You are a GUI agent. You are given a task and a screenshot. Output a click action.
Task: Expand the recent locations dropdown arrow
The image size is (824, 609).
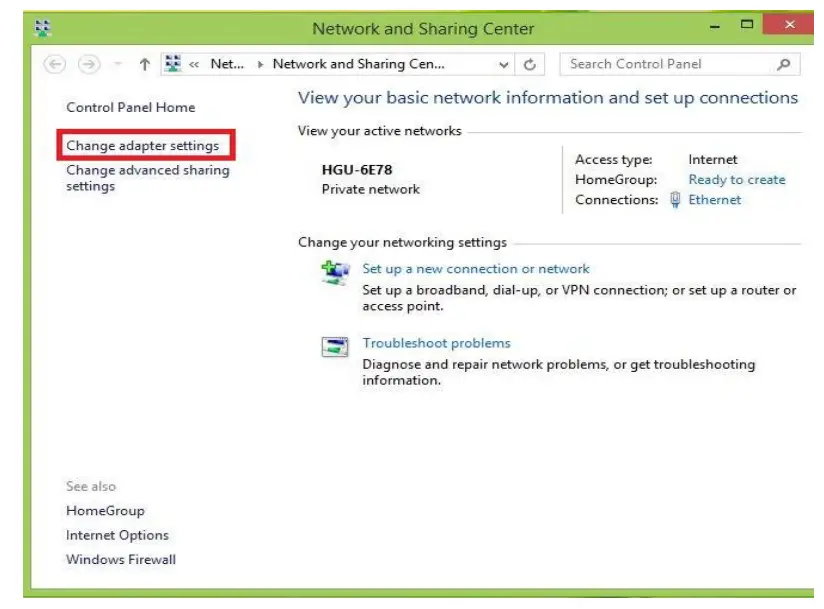[116, 65]
